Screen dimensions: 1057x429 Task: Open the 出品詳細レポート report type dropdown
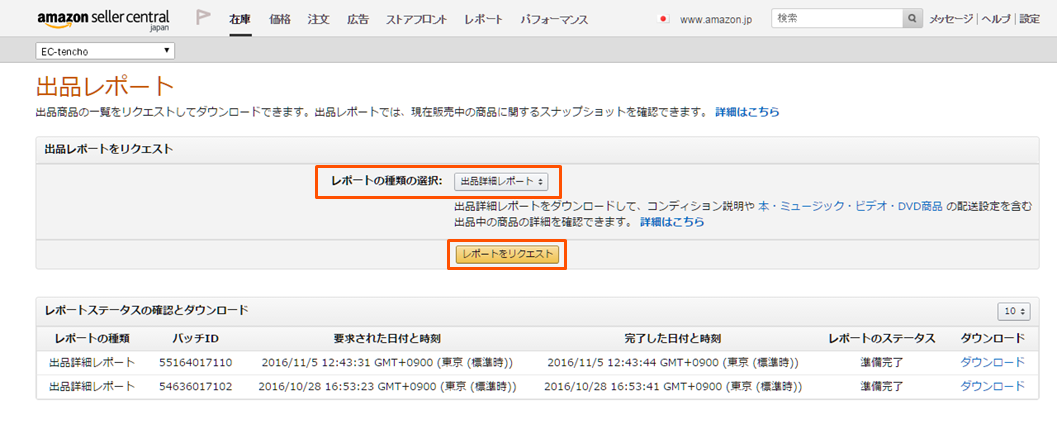click(502, 181)
